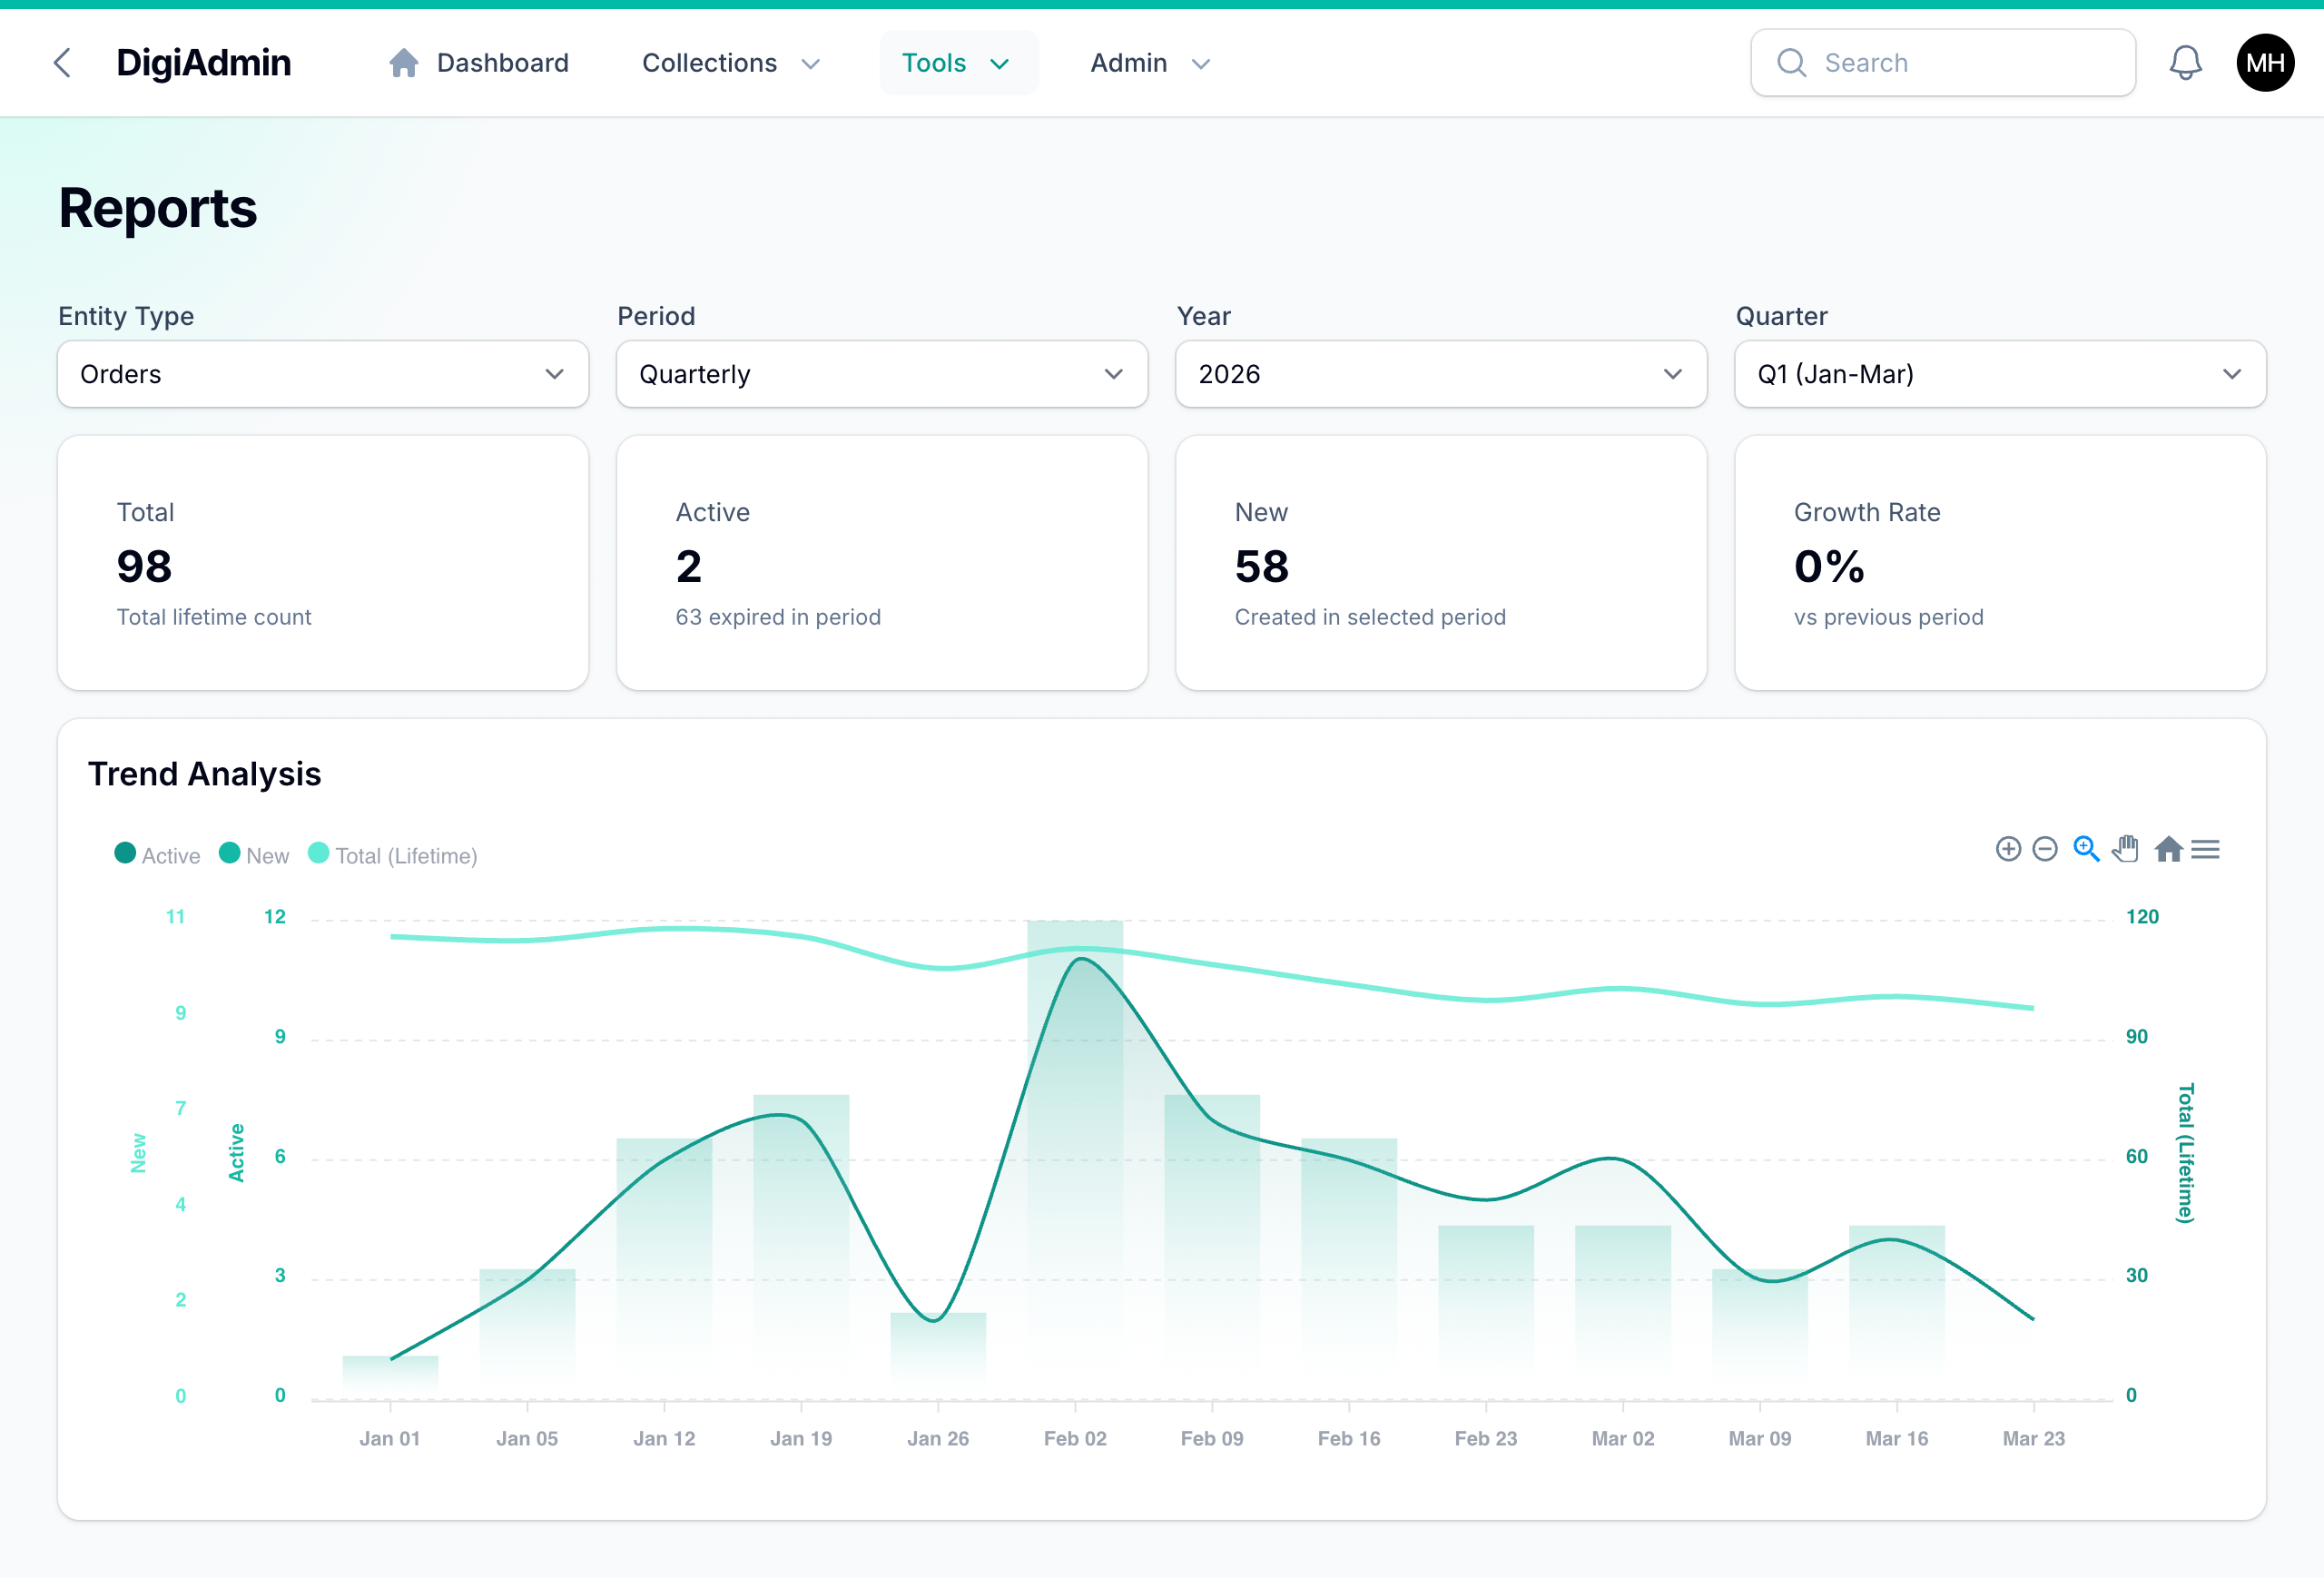Click the home icon next to Dashboard
This screenshot has width=2324, height=1578.
click(404, 62)
